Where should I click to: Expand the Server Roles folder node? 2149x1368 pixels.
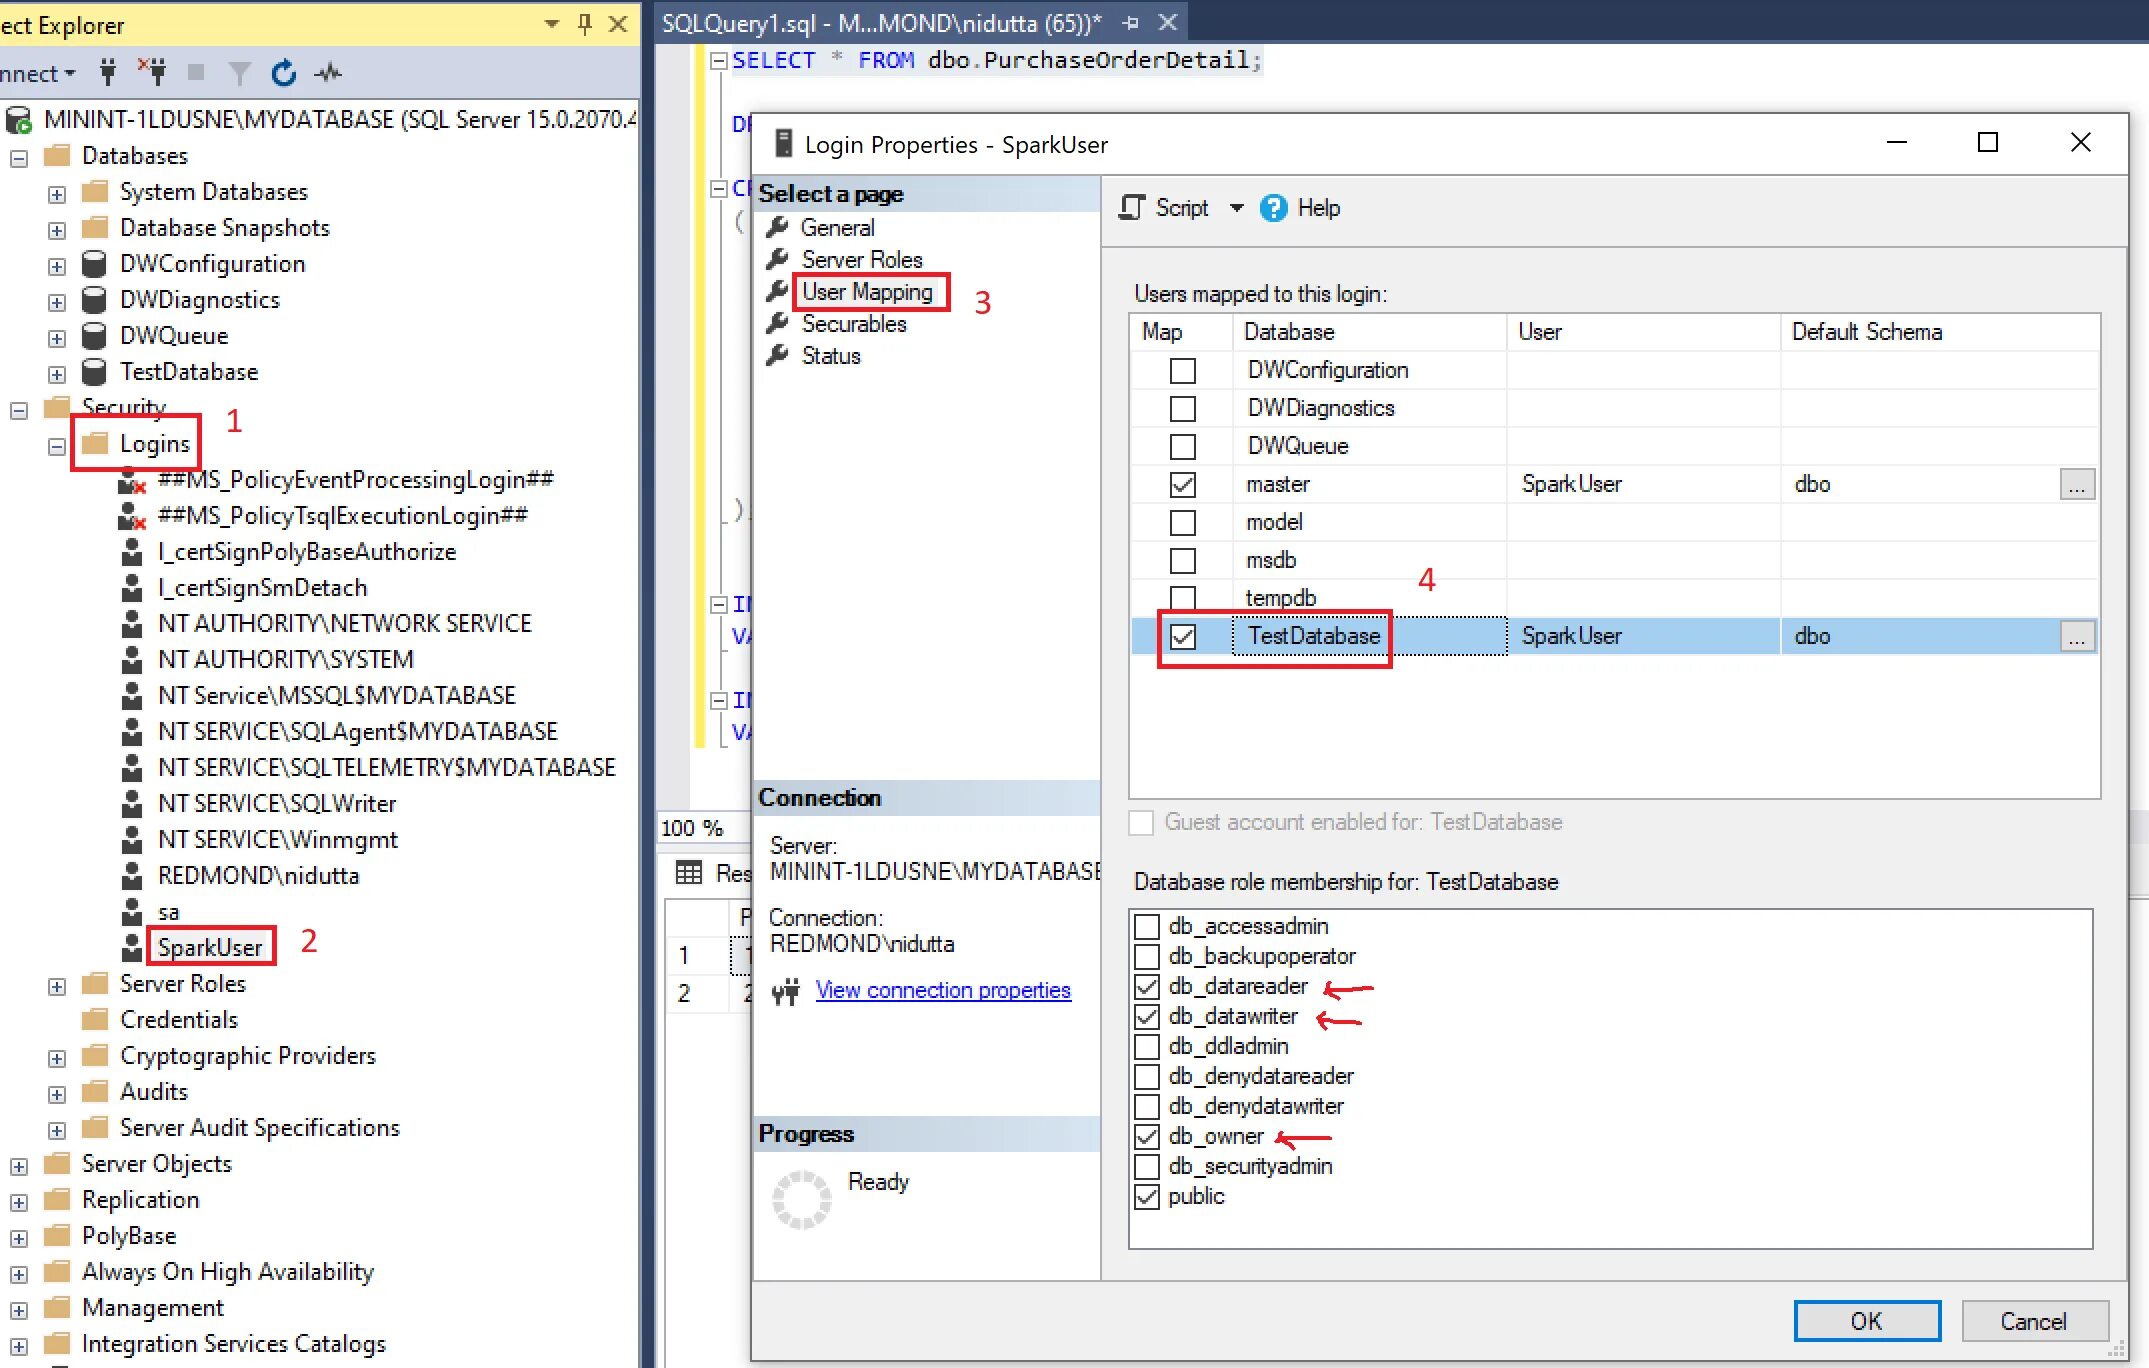click(57, 985)
